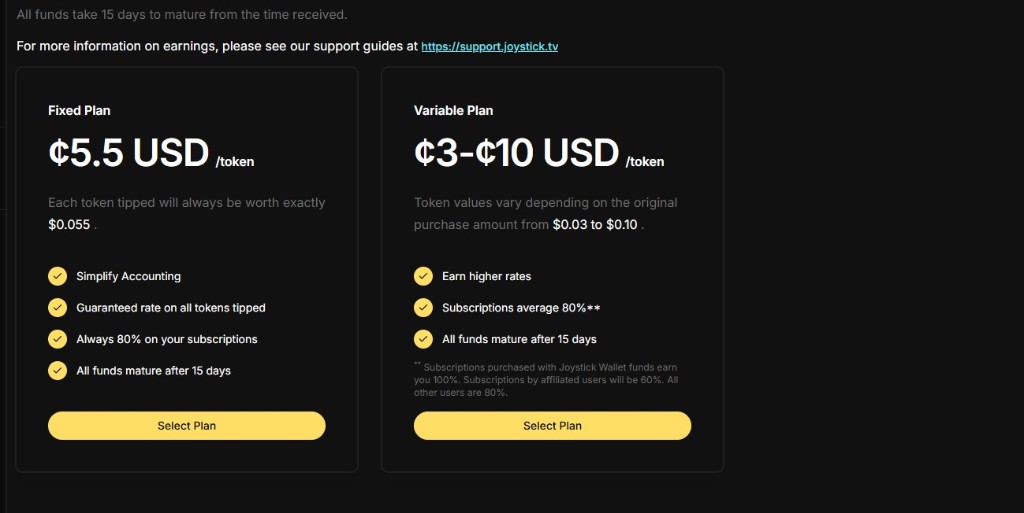Click the ¢5.5 USD price text
1024x513 pixels.
click(x=129, y=153)
